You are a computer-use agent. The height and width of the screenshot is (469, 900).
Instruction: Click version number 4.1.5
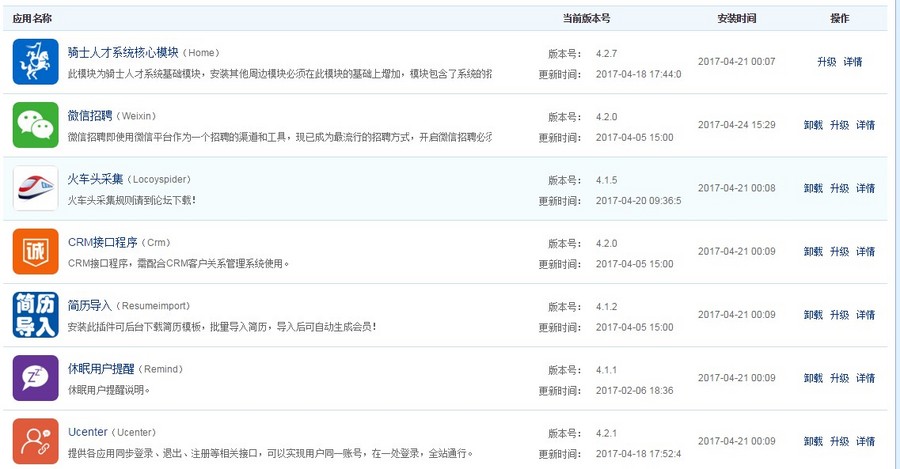tap(606, 180)
